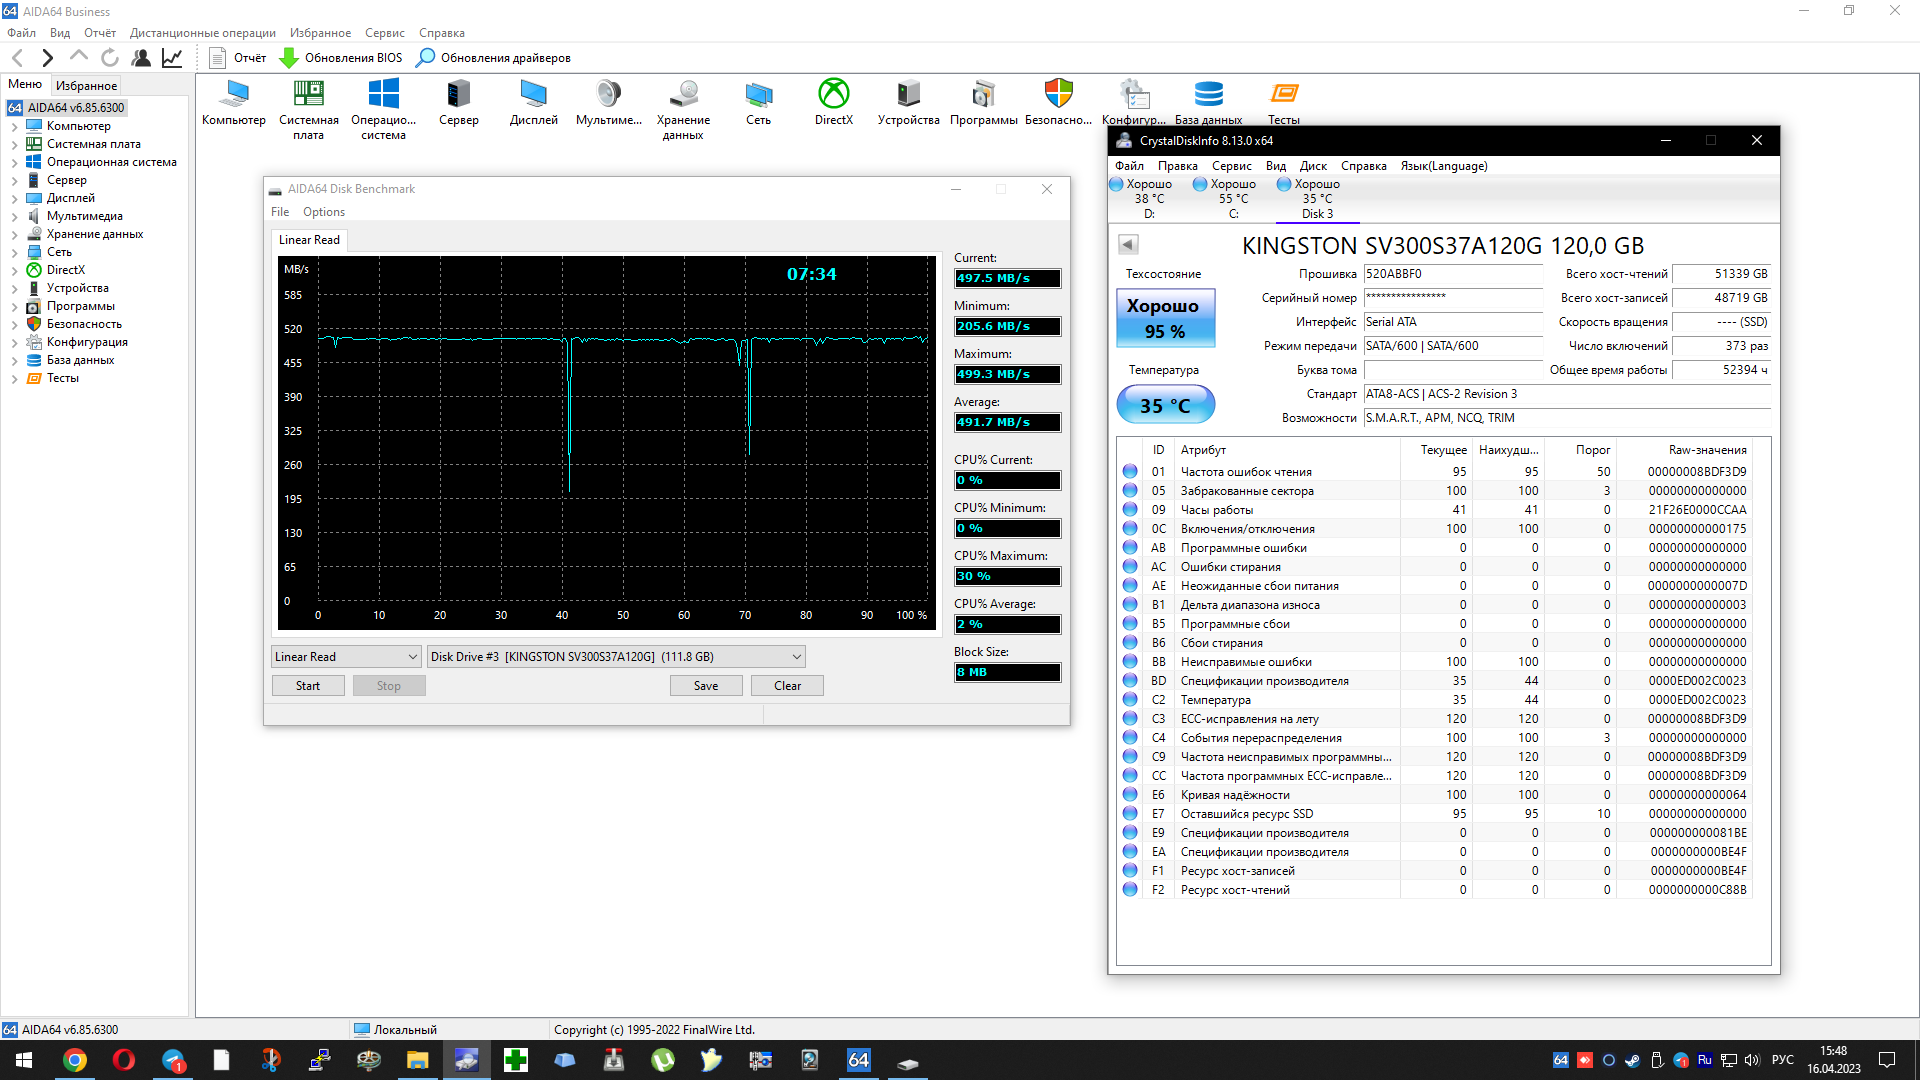Open the Тесты benchmark icon
This screenshot has height=1080, width=1920.
(x=1284, y=102)
